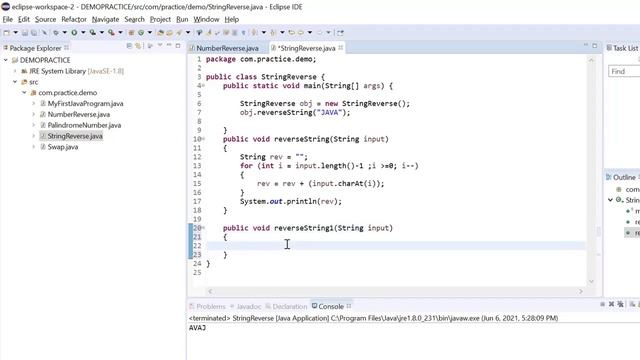Click Collapse All in Package Explorer
This screenshot has height=360, width=640.
[x=129, y=46]
